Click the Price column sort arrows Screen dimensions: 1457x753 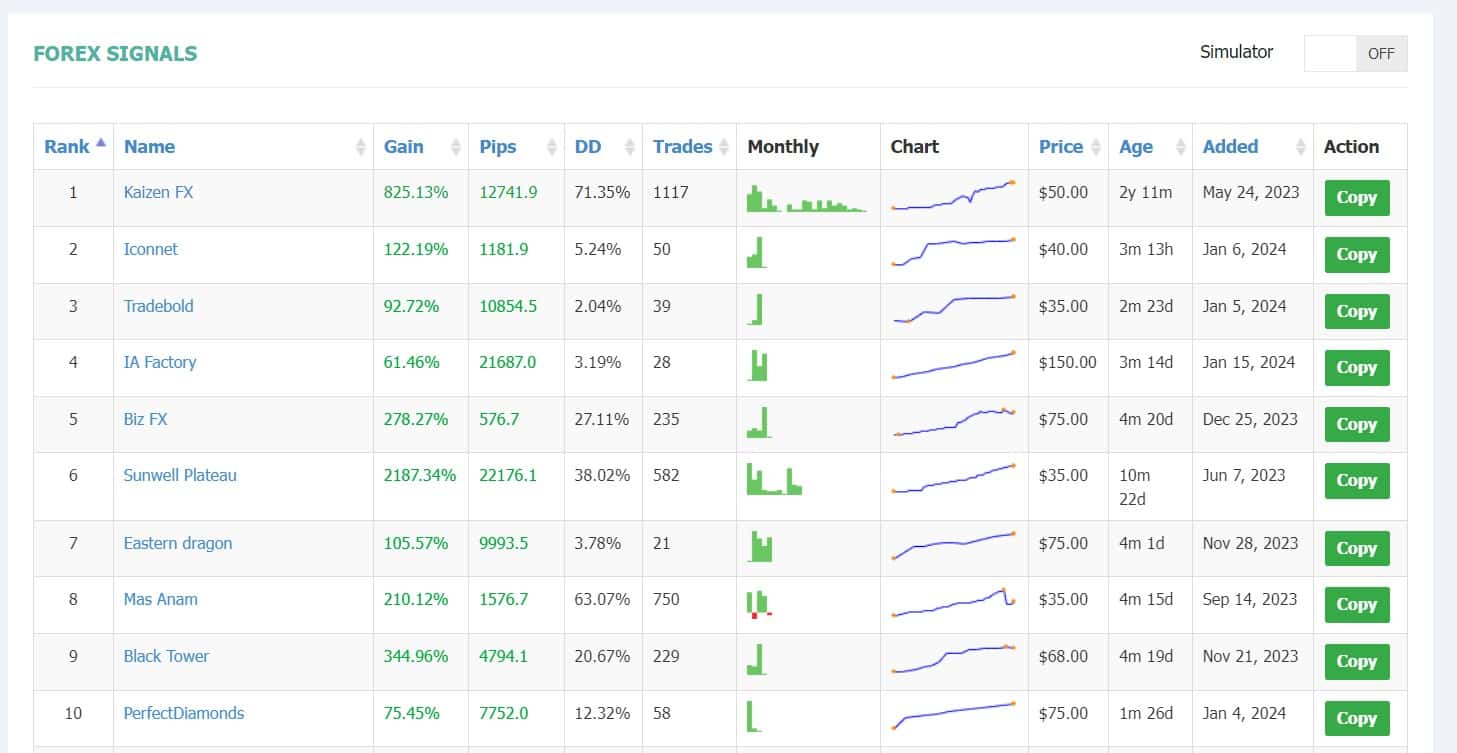(1097, 147)
